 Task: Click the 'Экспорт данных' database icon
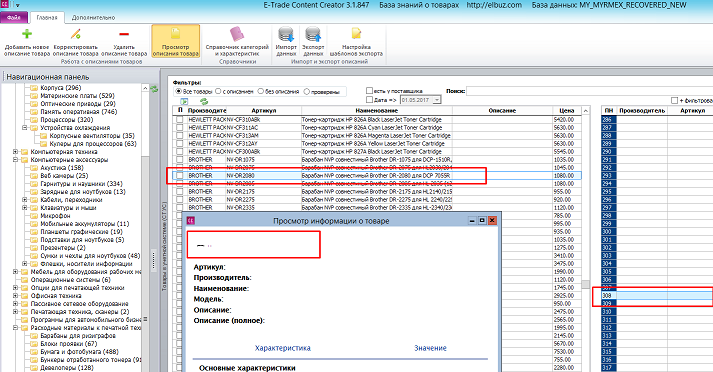[313, 34]
